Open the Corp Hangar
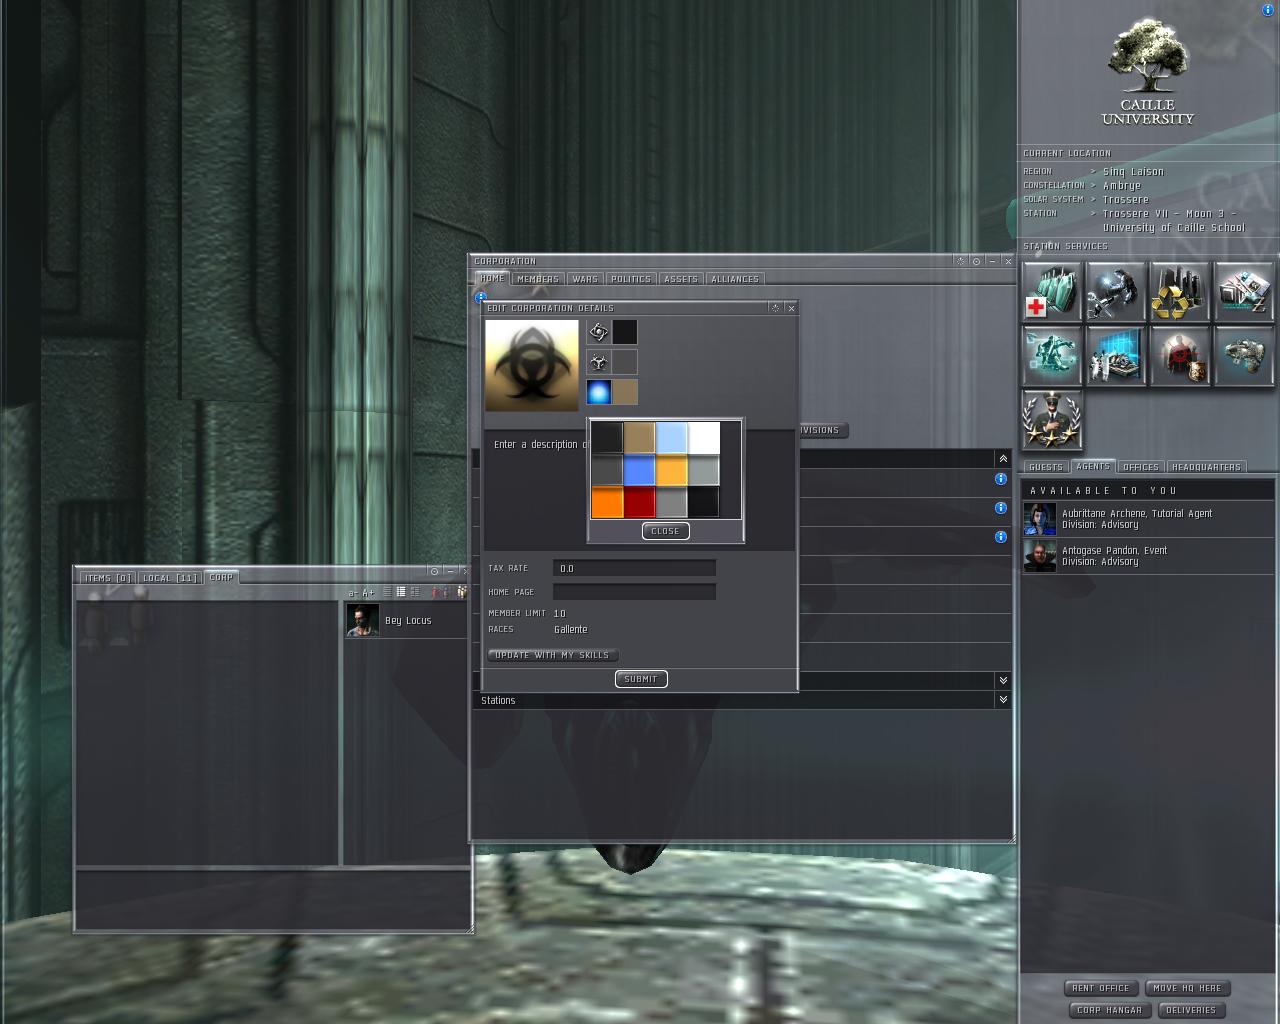Viewport: 1280px width, 1024px height. pyautogui.click(x=1109, y=1010)
